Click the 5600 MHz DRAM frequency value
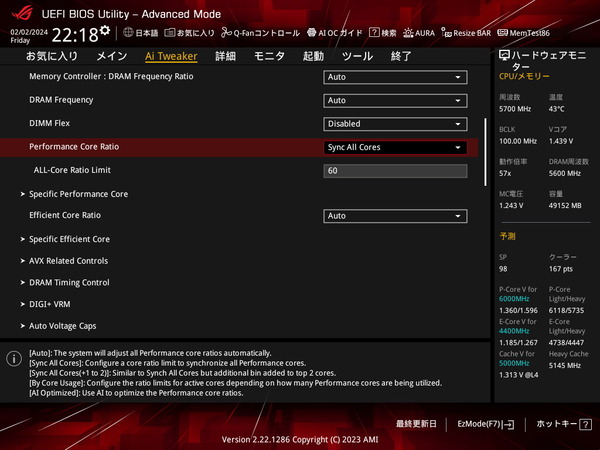Screen dimensions: 600x450 click(564, 173)
